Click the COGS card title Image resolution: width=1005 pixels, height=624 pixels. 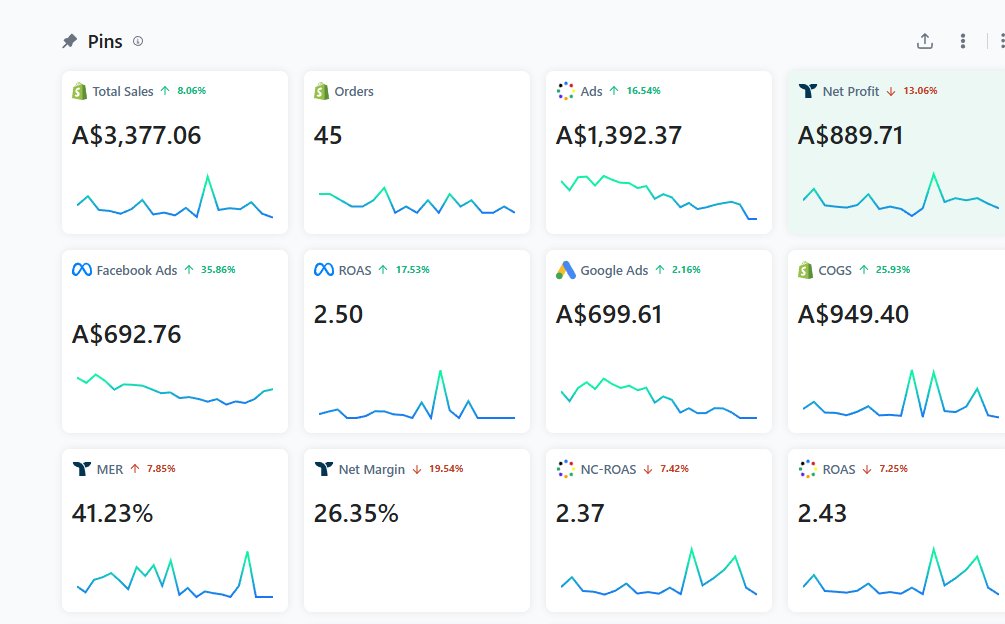tap(835, 270)
